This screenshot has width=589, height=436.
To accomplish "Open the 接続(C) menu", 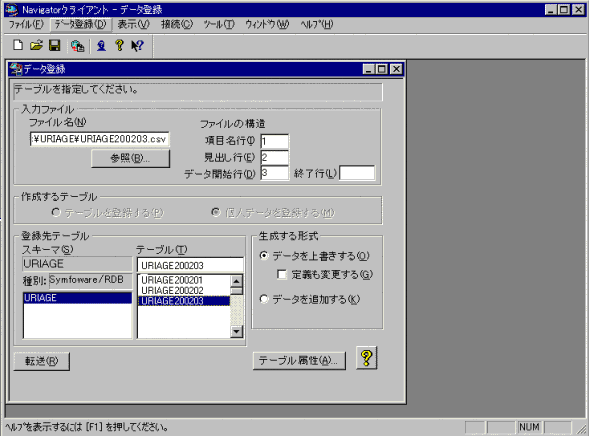I will pyautogui.click(x=177, y=24).
